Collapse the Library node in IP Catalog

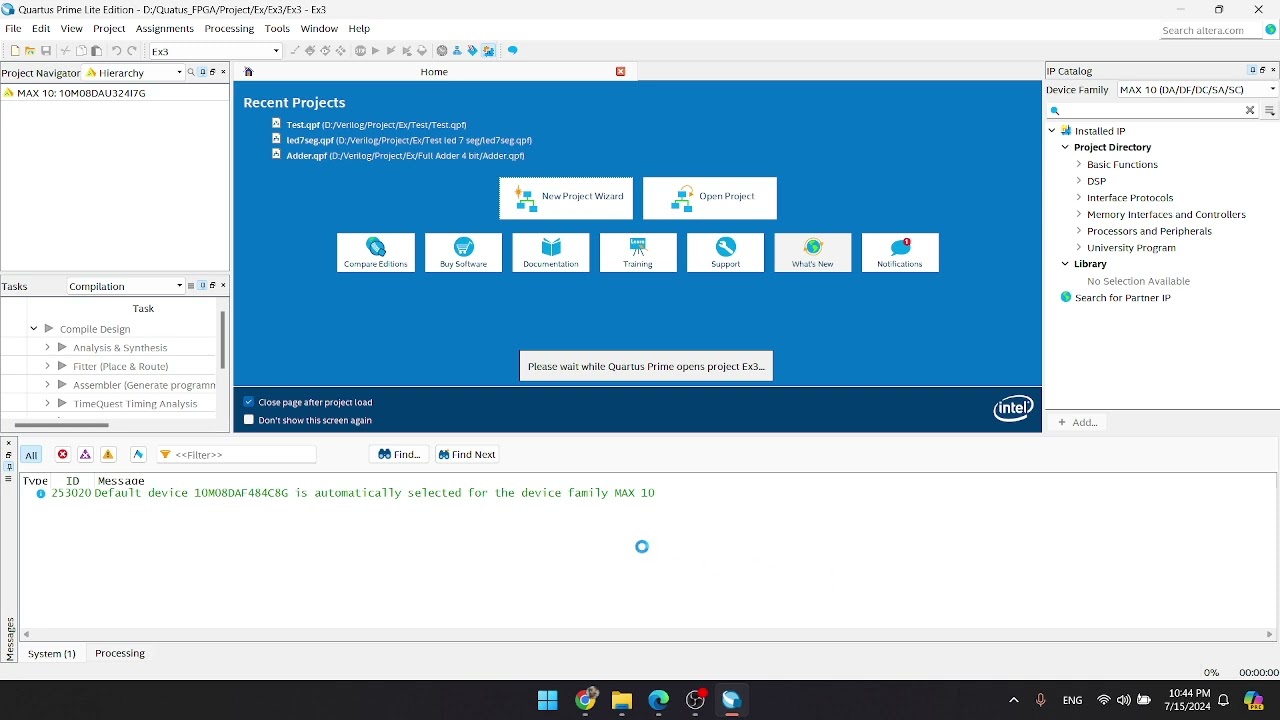coord(1065,264)
